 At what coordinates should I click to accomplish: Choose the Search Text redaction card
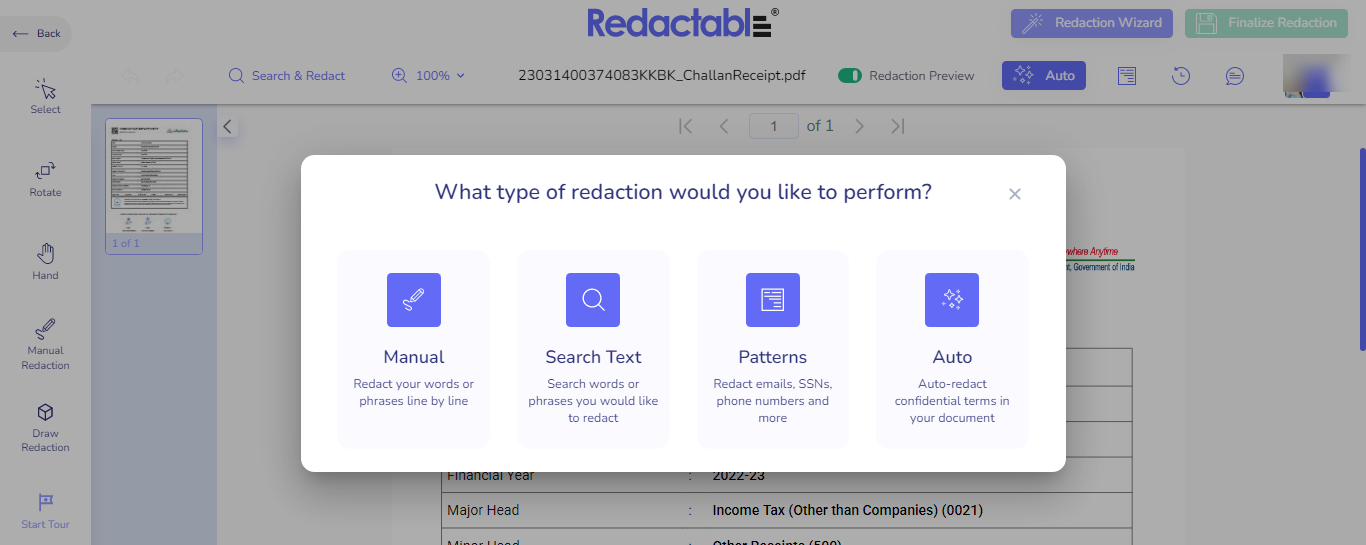click(593, 349)
